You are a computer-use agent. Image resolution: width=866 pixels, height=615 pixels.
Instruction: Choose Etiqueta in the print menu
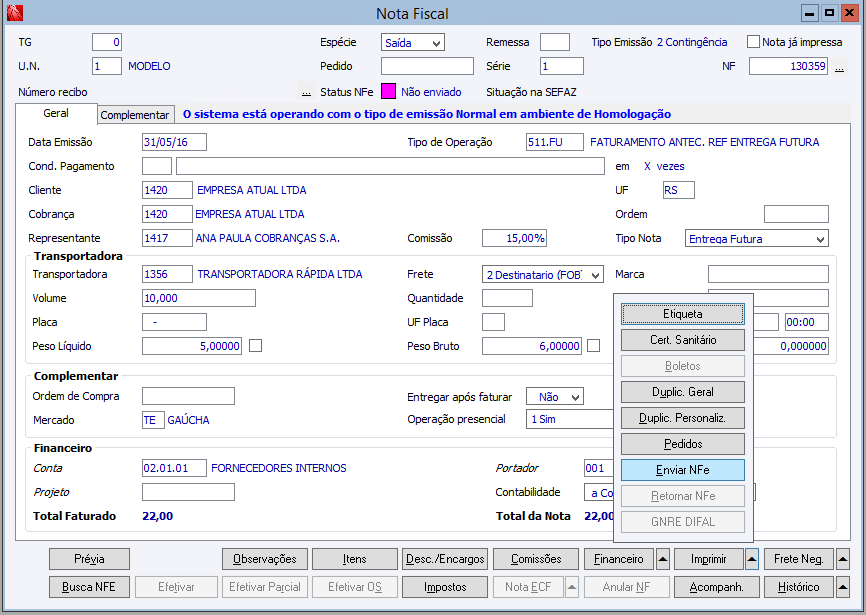tap(683, 314)
